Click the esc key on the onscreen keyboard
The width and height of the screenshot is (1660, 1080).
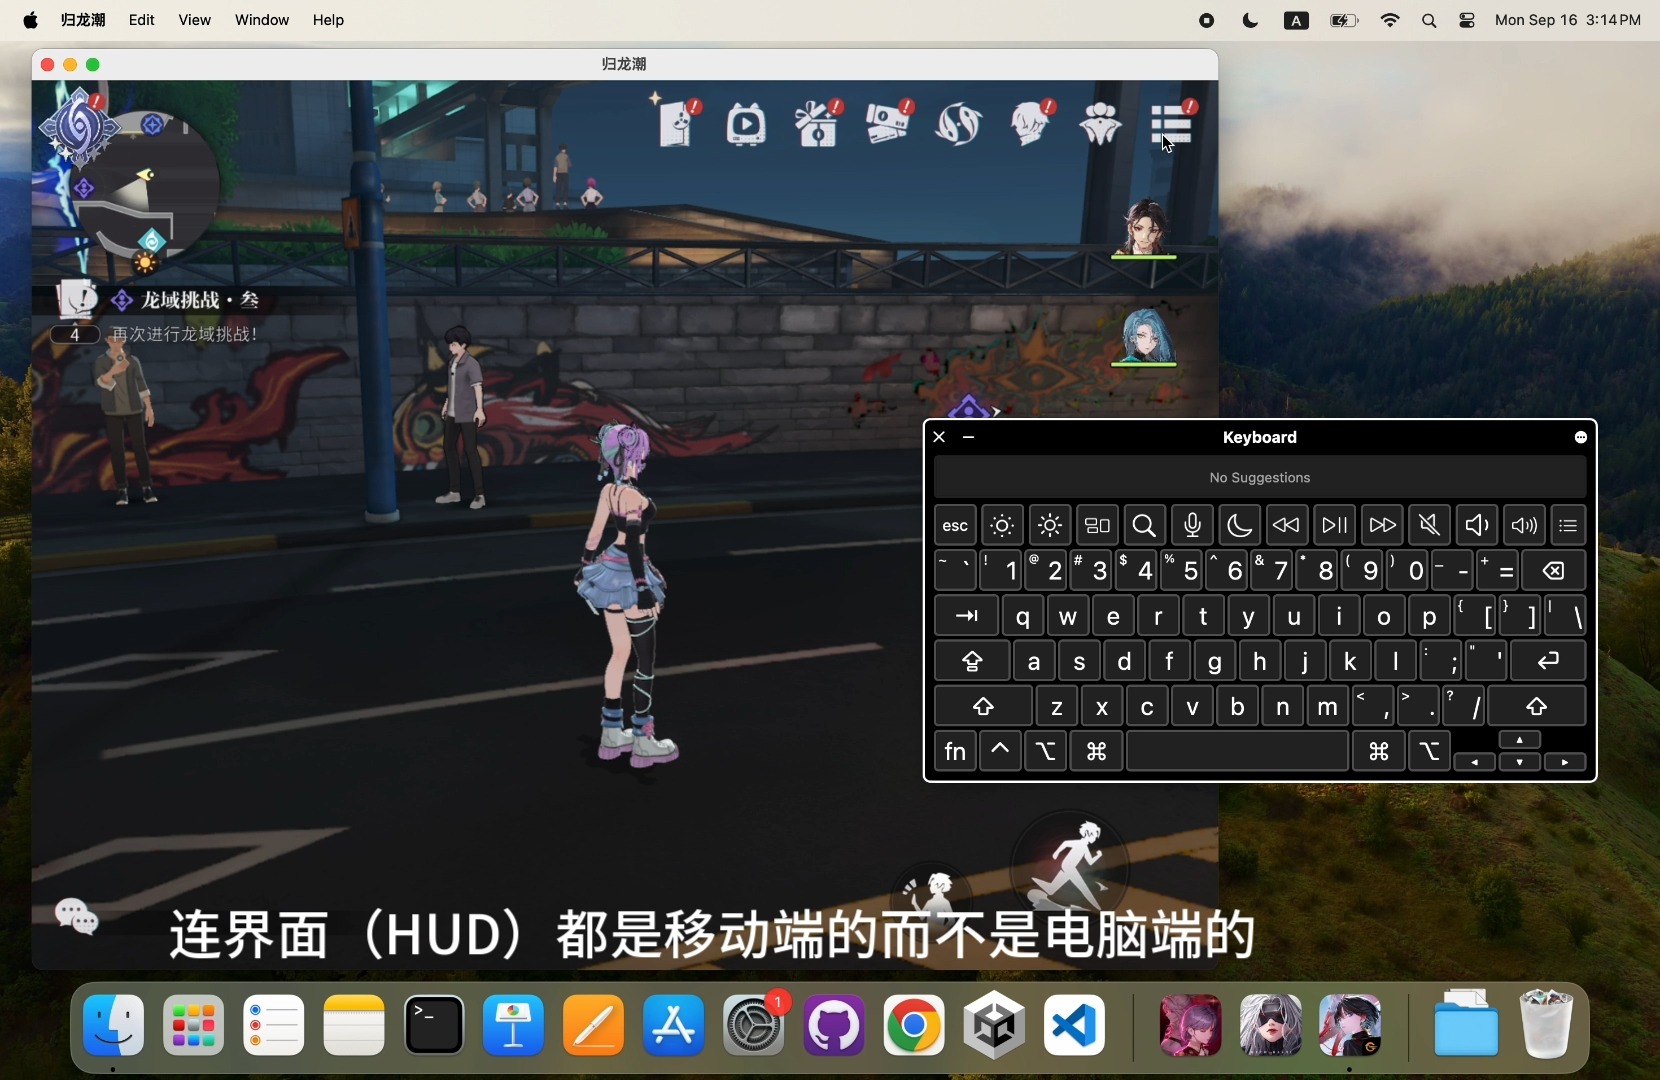[x=957, y=525]
